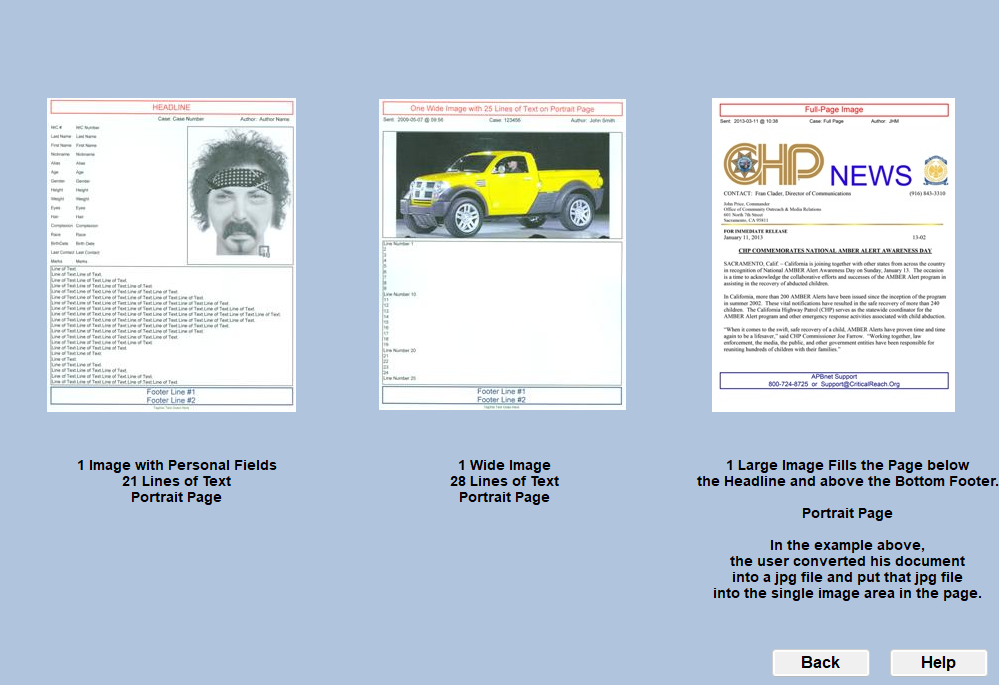Image resolution: width=999 pixels, height=685 pixels.
Task: Open Help
Action: coord(937,663)
